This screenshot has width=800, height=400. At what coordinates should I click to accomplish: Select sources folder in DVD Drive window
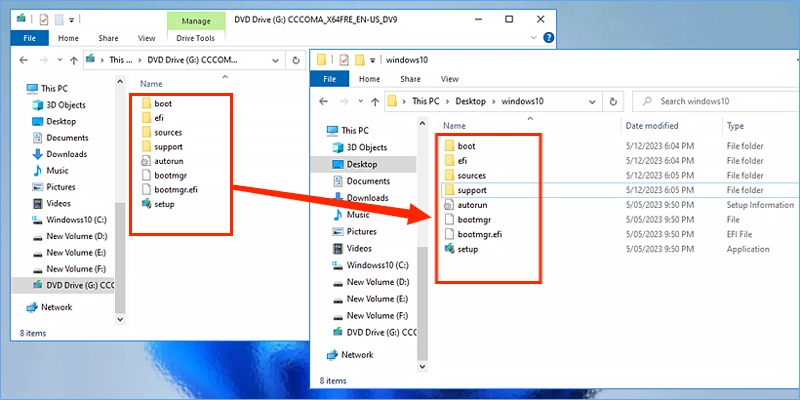coord(162,132)
